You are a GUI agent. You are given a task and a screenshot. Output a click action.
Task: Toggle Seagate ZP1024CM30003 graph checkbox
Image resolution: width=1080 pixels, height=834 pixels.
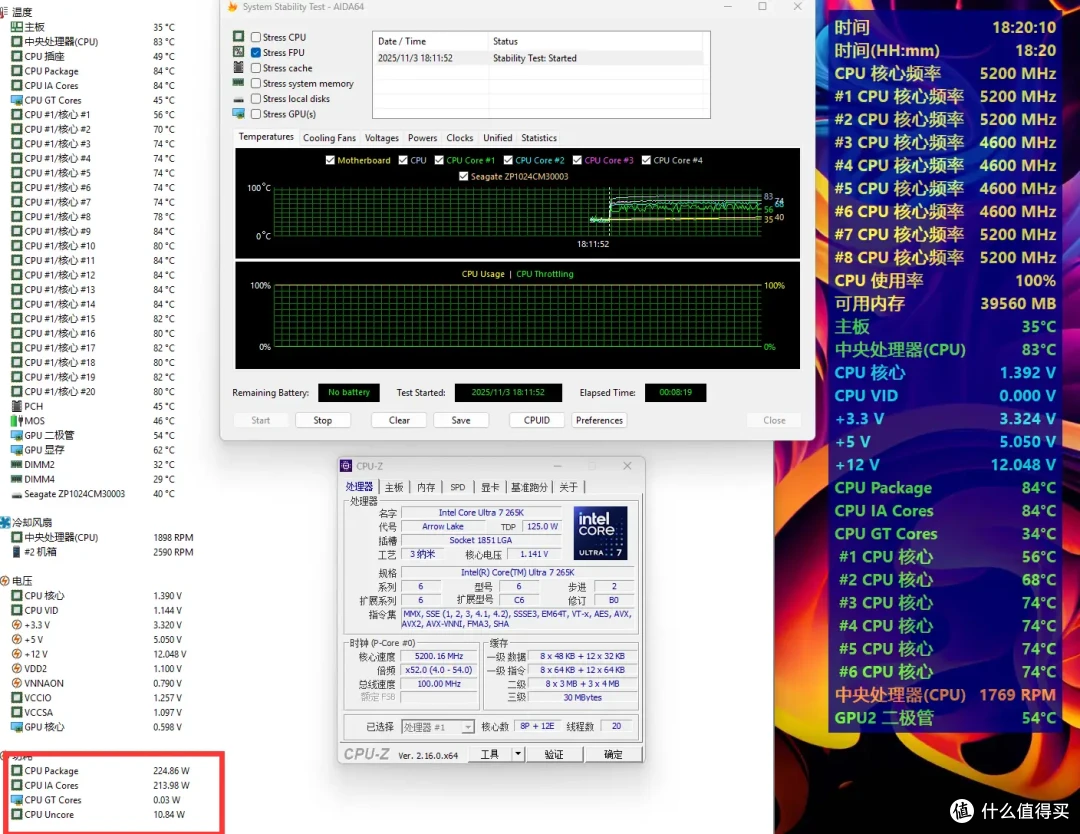(464, 176)
